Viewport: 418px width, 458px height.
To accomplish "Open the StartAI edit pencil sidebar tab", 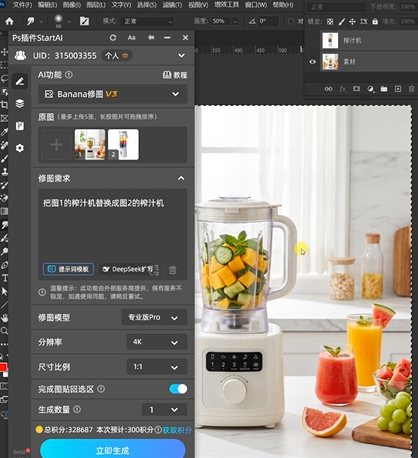I will [x=20, y=81].
